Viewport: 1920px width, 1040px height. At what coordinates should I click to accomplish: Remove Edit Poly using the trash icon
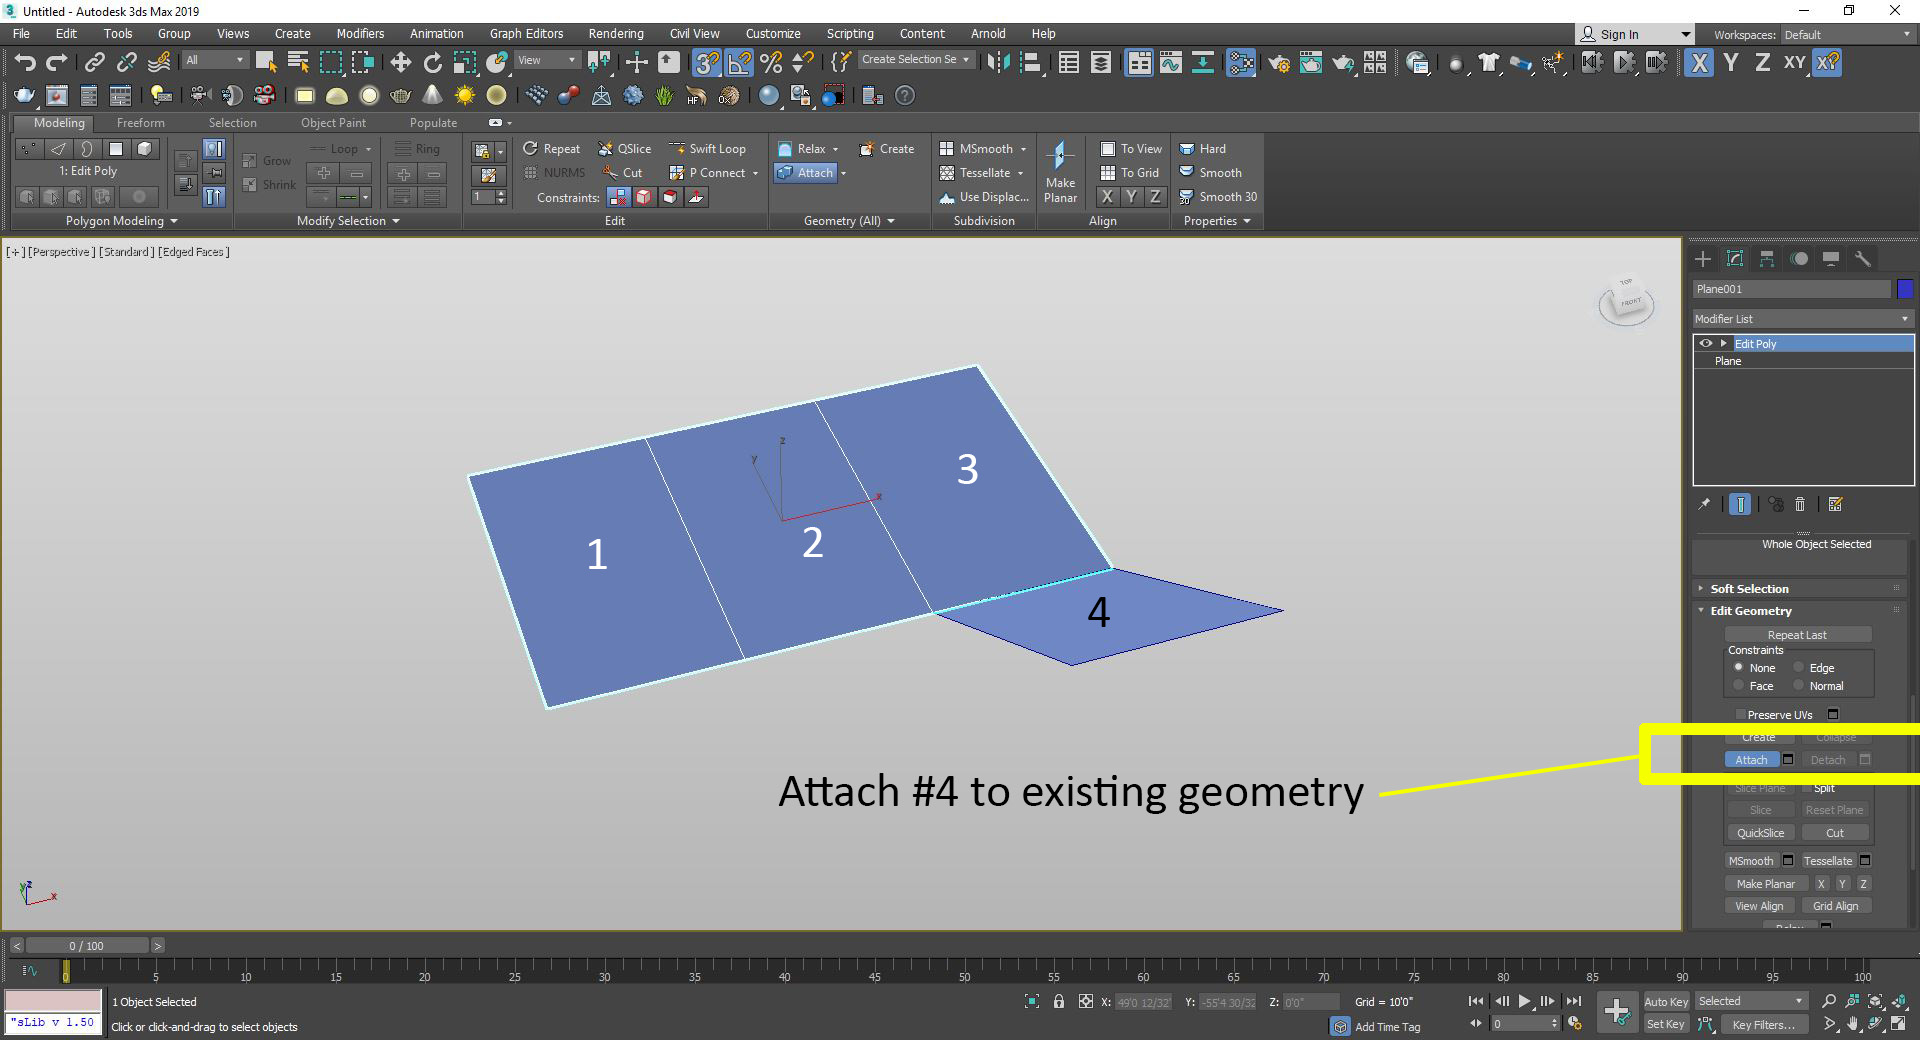point(1800,504)
